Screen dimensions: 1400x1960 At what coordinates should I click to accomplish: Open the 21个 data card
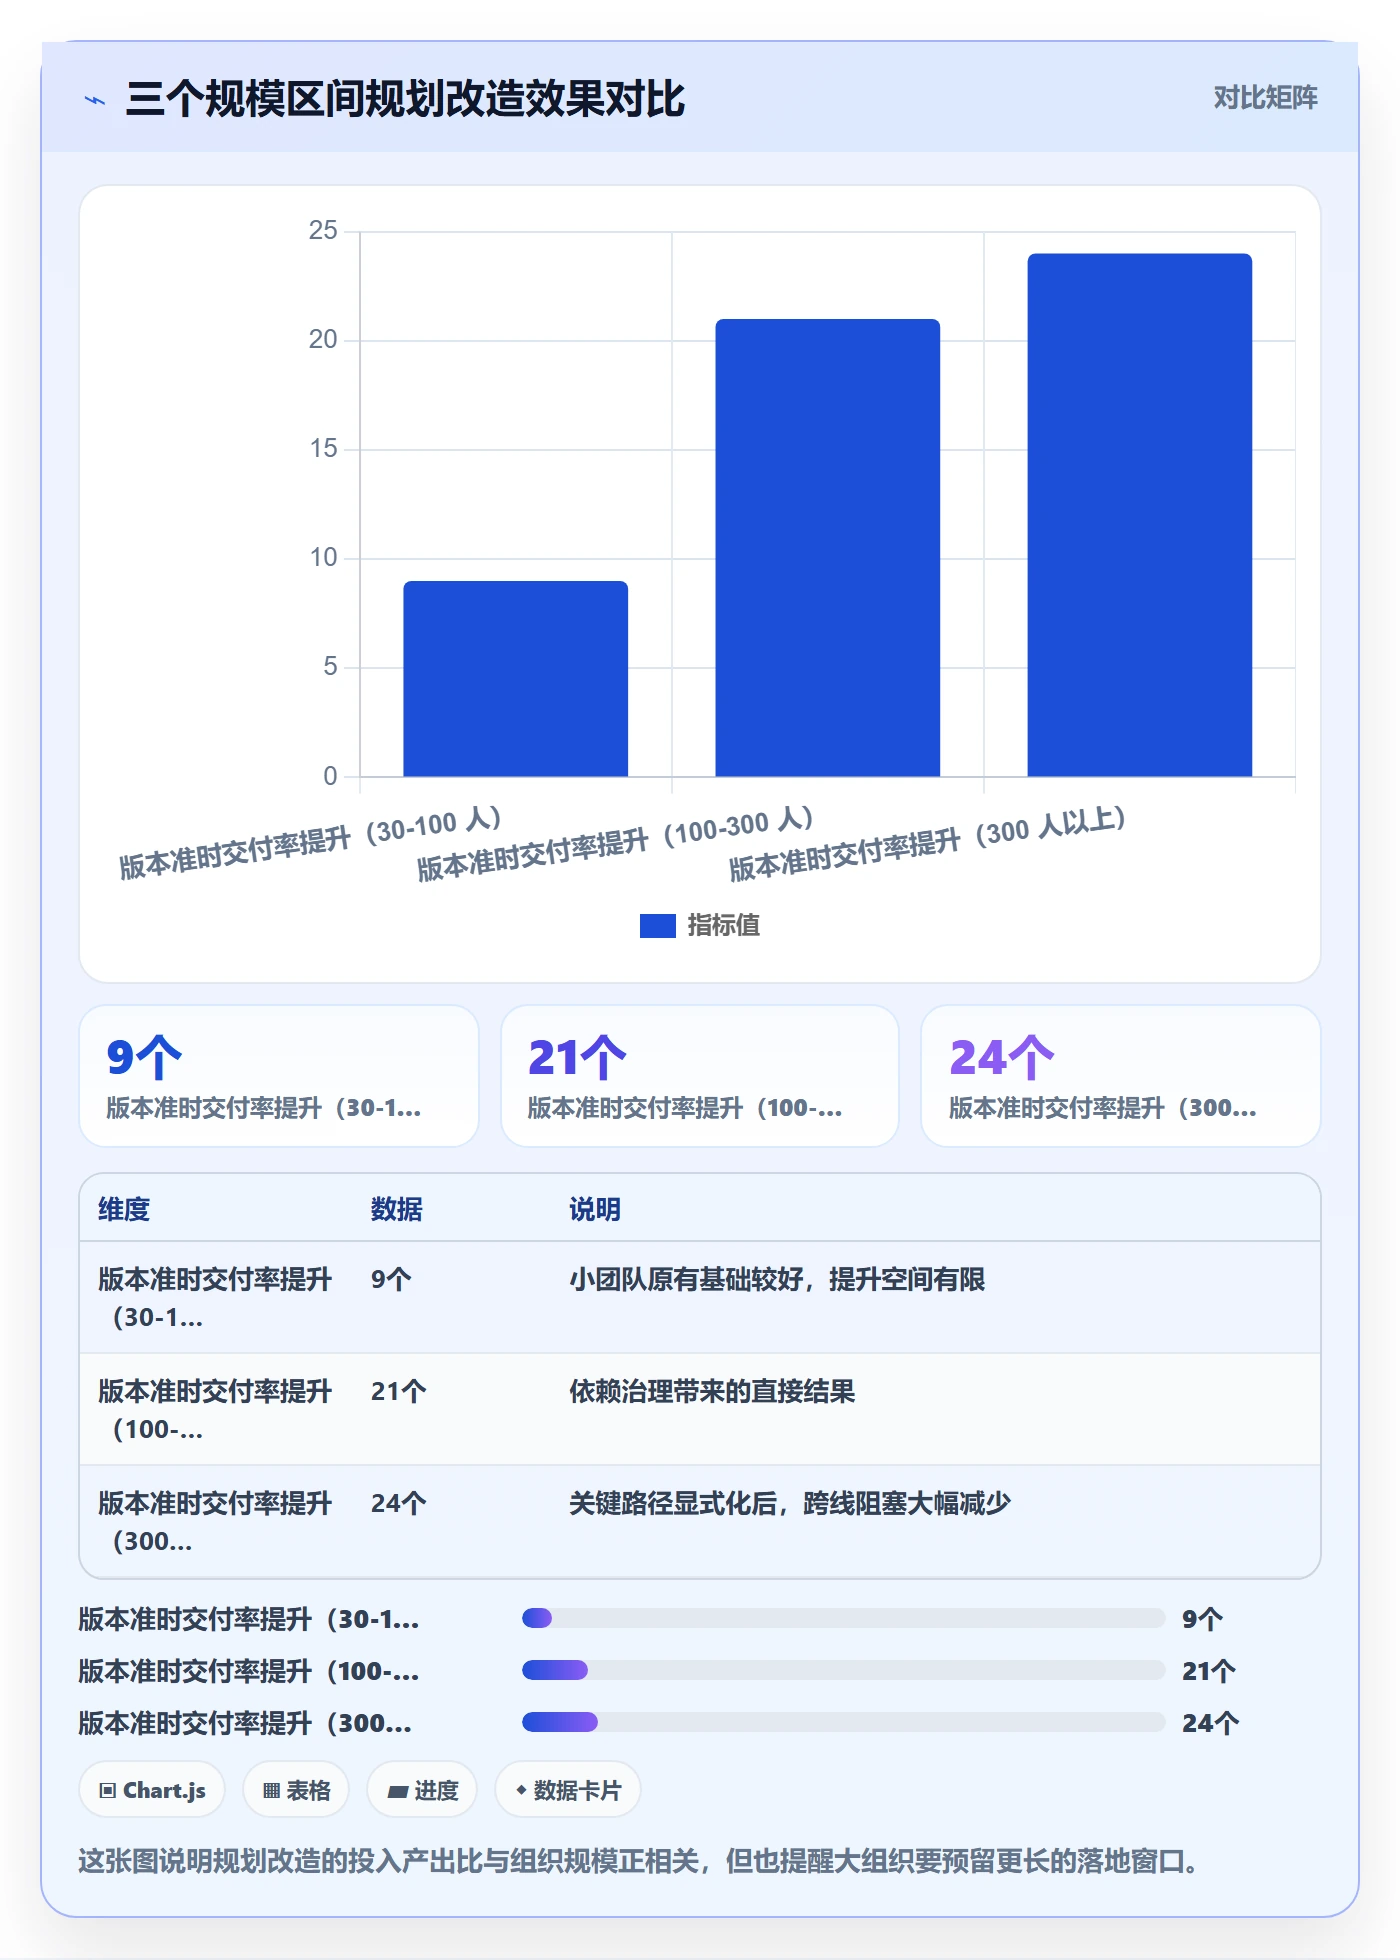click(x=700, y=1076)
